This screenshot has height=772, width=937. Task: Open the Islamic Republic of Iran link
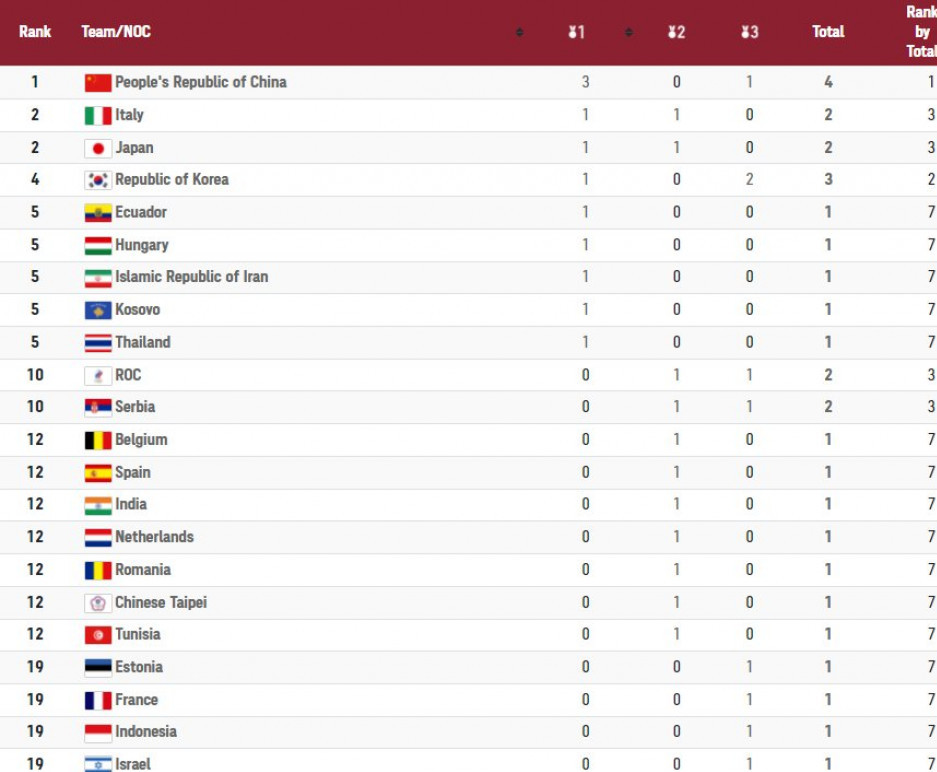(x=191, y=277)
